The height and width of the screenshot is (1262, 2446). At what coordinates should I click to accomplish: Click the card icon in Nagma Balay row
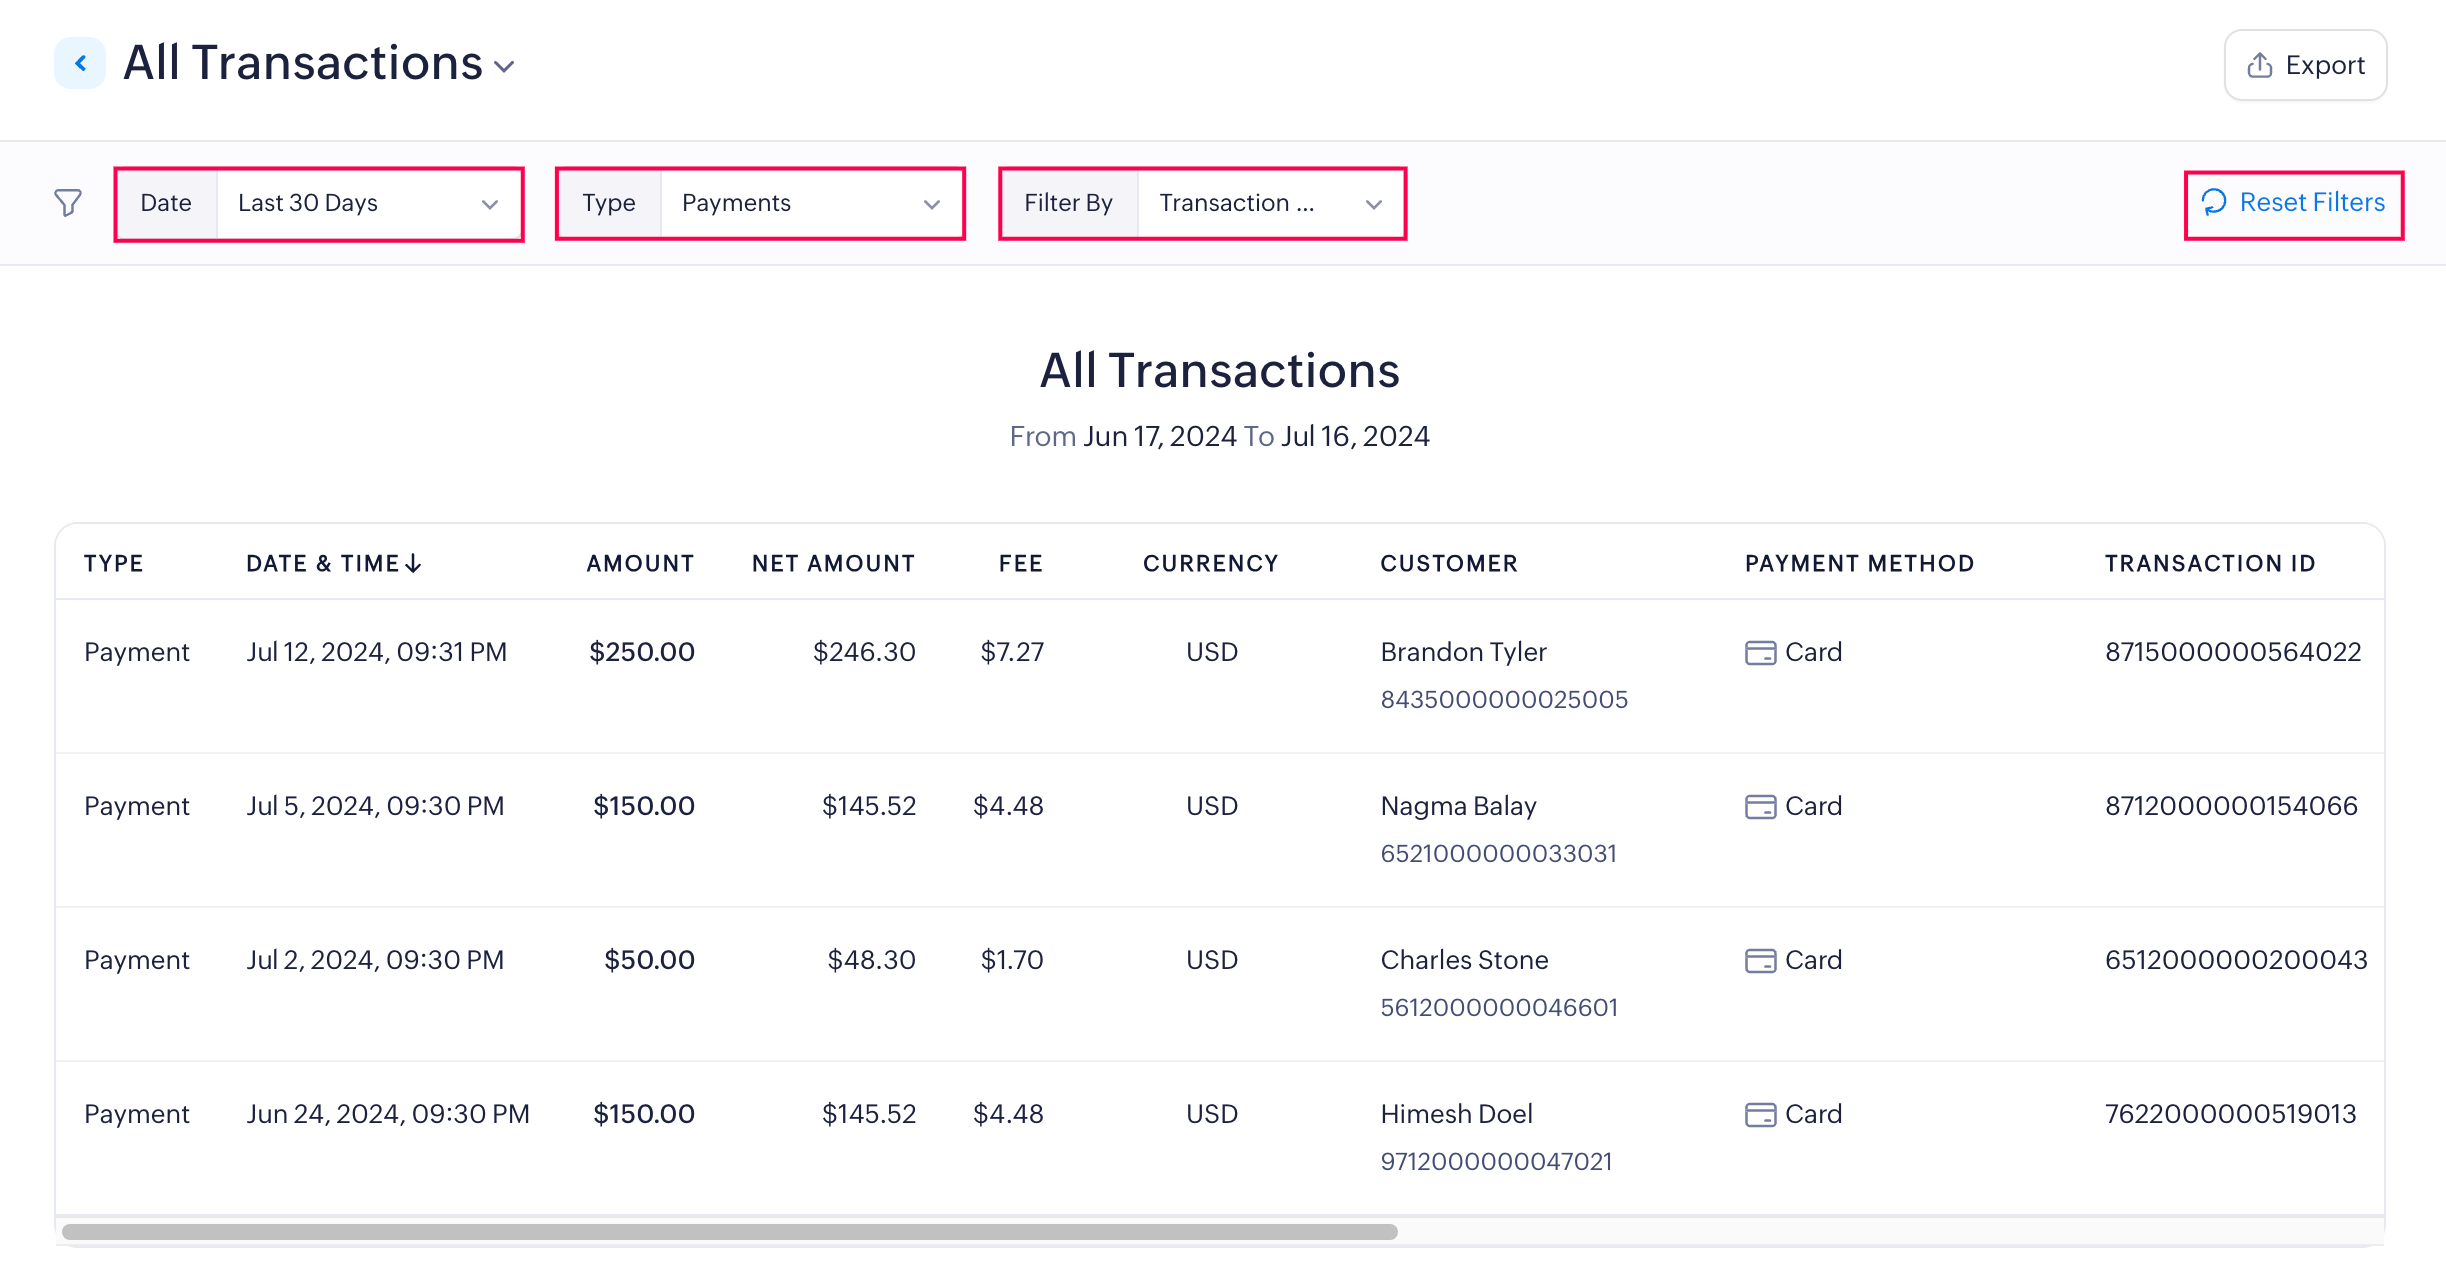[x=1760, y=807]
